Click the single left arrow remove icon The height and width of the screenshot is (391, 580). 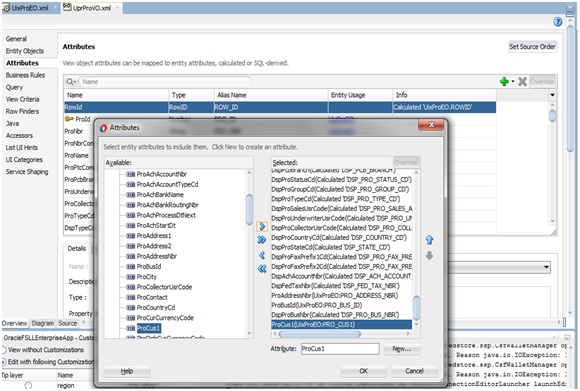(262, 255)
